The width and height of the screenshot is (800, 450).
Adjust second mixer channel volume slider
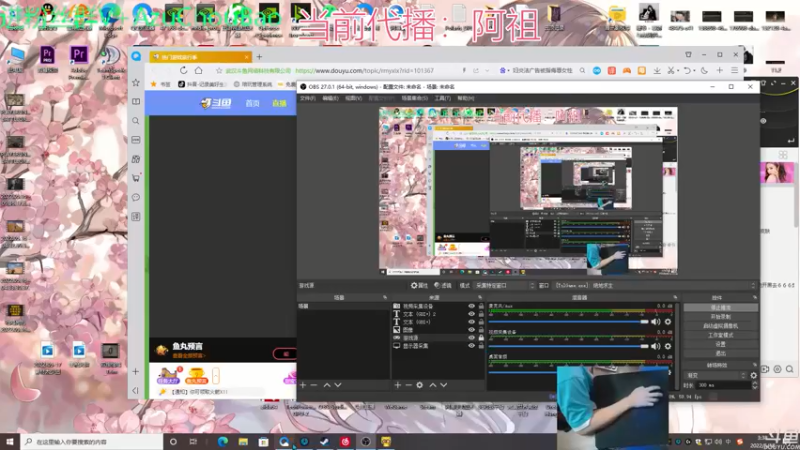pyautogui.click(x=568, y=346)
